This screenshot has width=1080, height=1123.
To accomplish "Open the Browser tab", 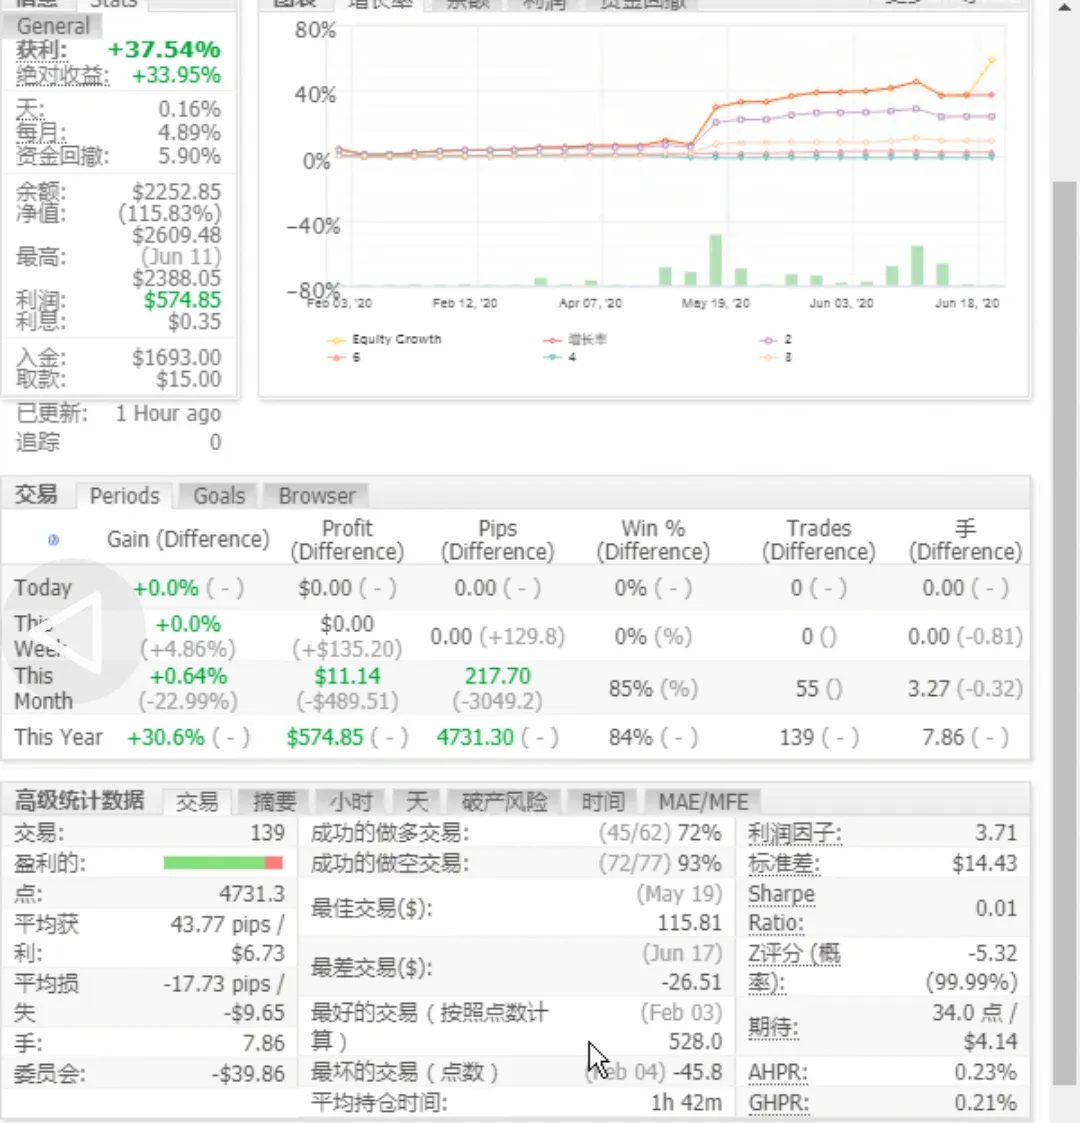I will tap(317, 496).
